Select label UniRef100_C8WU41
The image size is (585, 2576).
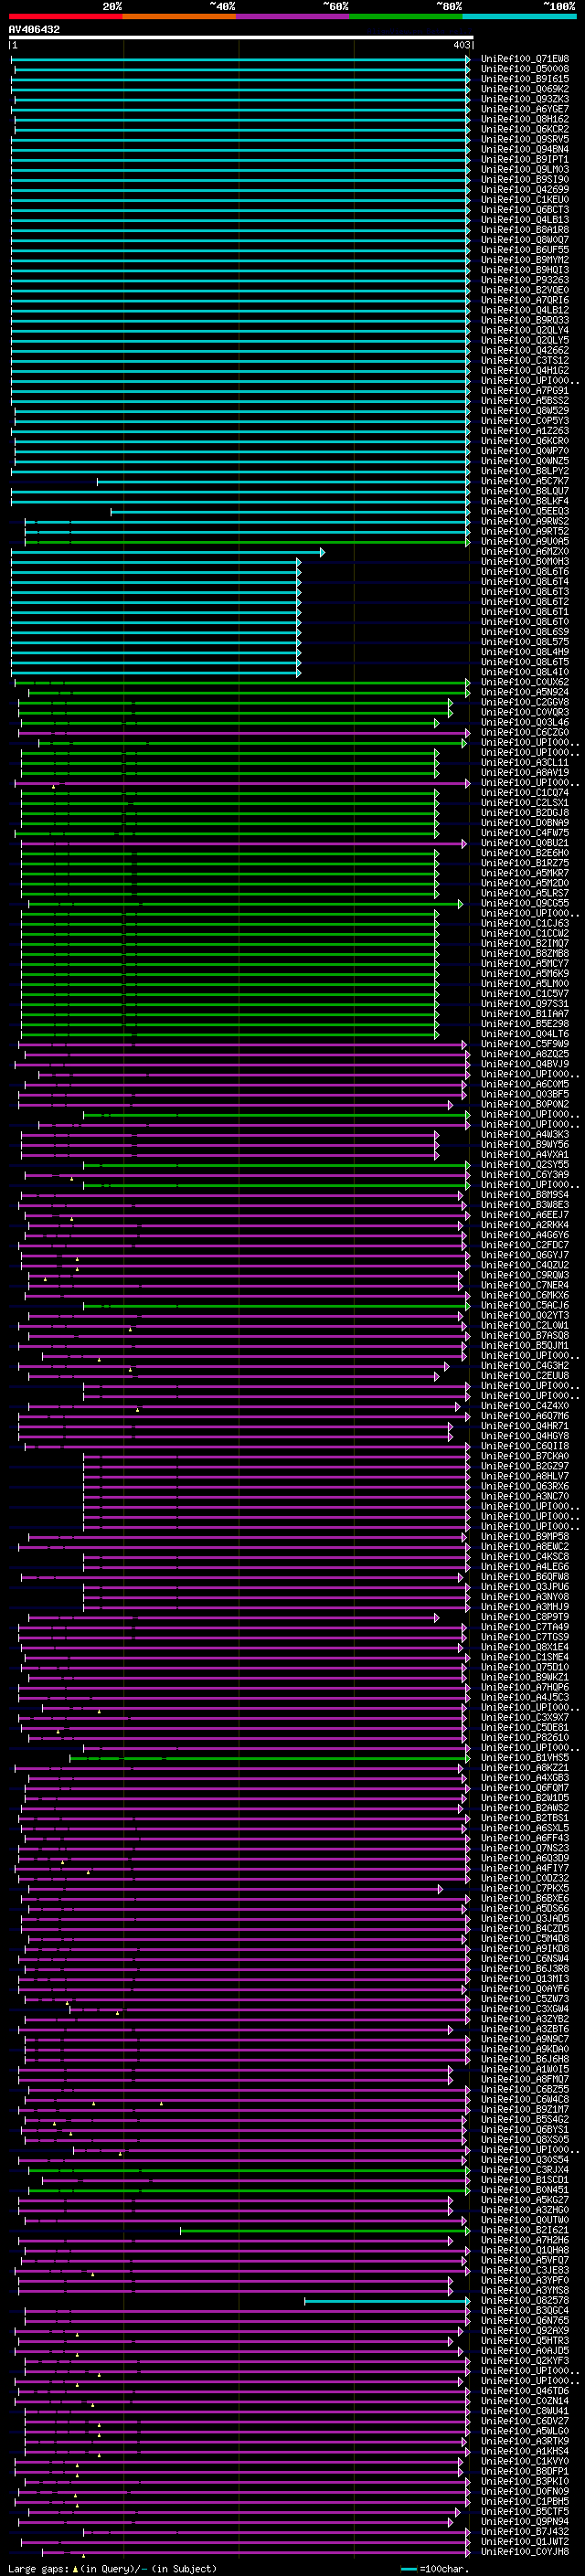(x=525, y=2411)
